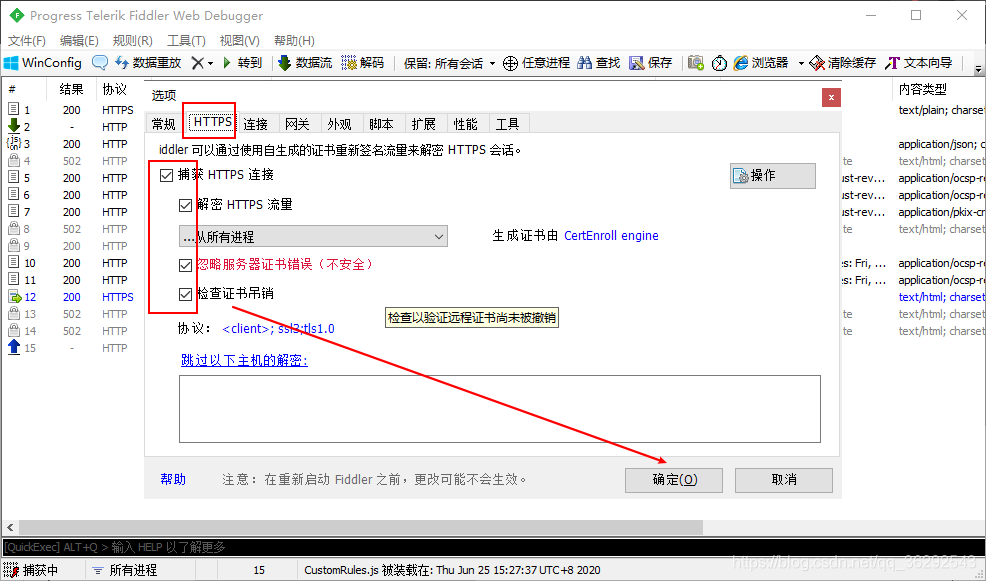Expand the arrow beside the X remove icon

tap(211, 64)
